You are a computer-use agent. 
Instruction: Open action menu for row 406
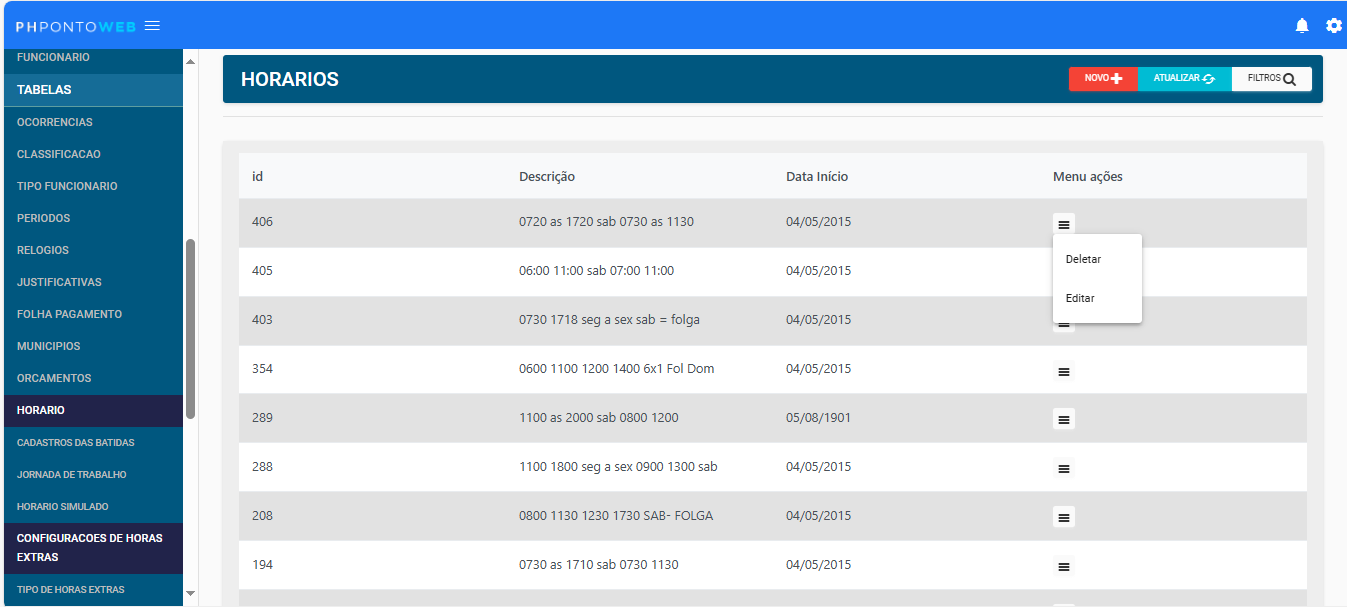[x=1064, y=225]
